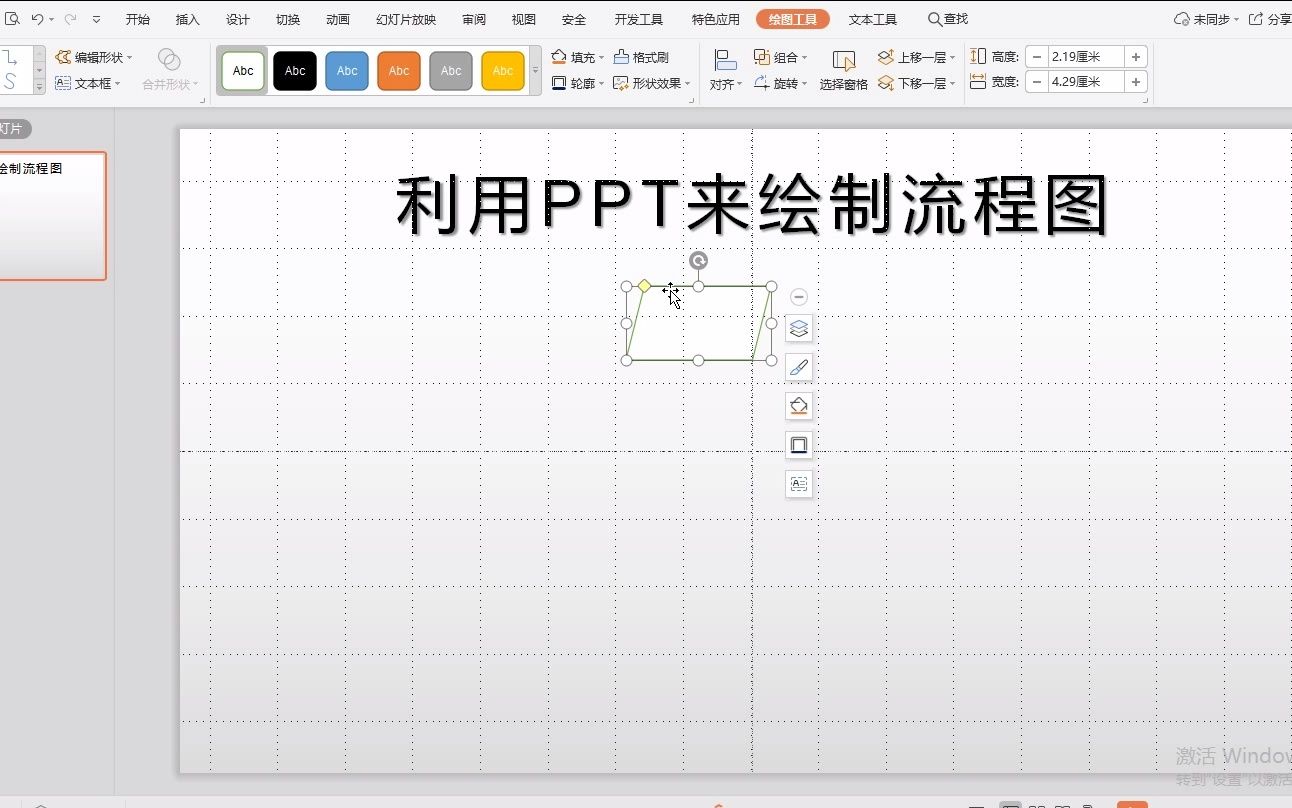
Task: Open the 轮廓 outline dropdown arrow
Action: [x=602, y=84]
